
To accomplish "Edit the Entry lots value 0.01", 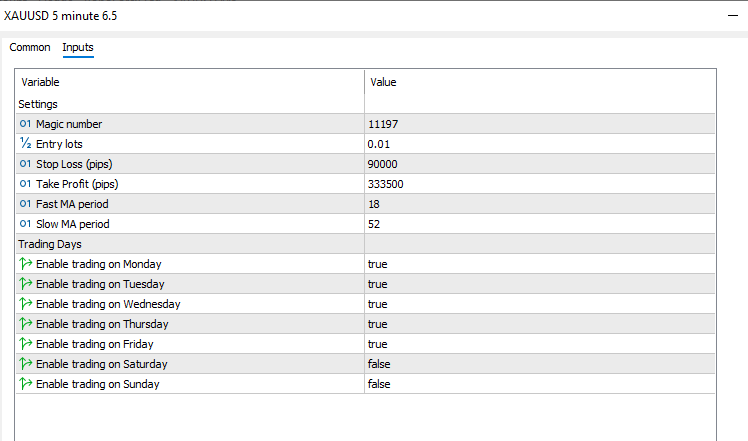I will click(x=379, y=144).
